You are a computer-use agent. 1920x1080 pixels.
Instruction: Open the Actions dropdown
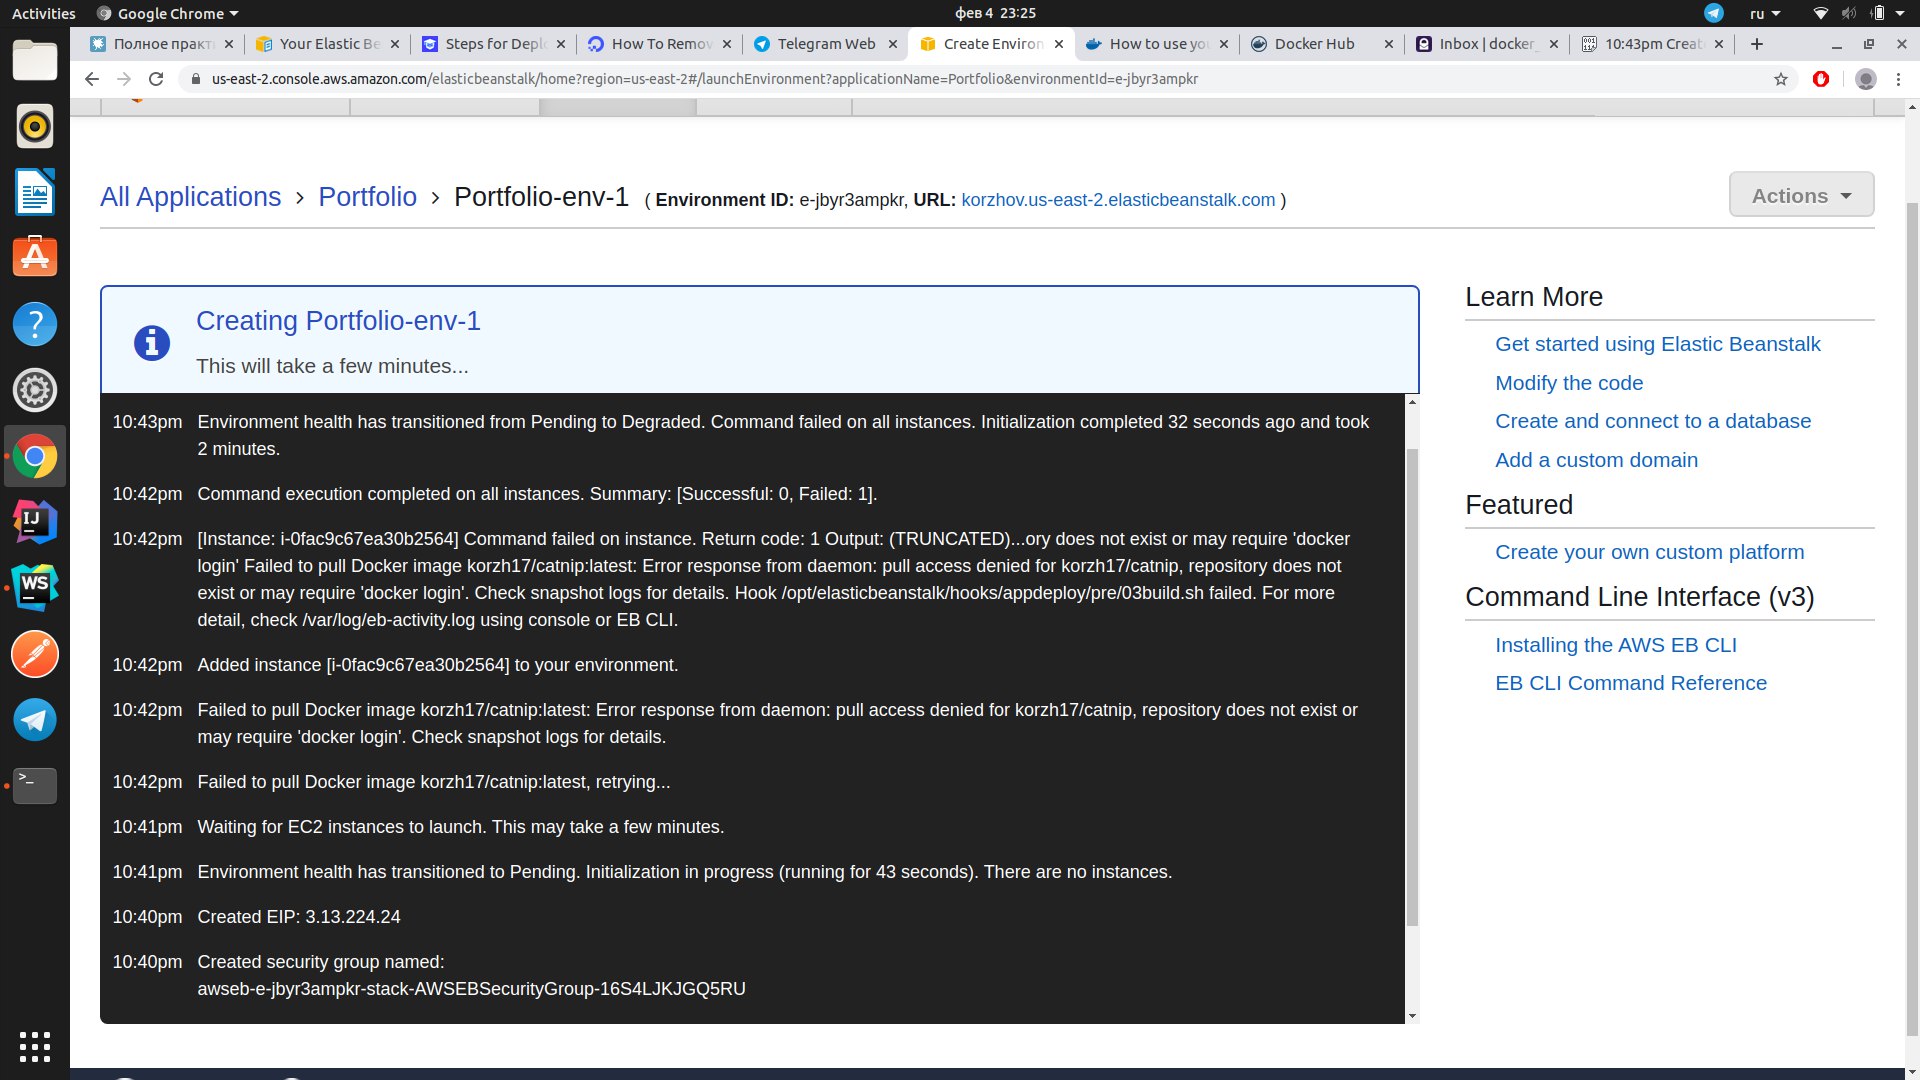(1801, 195)
